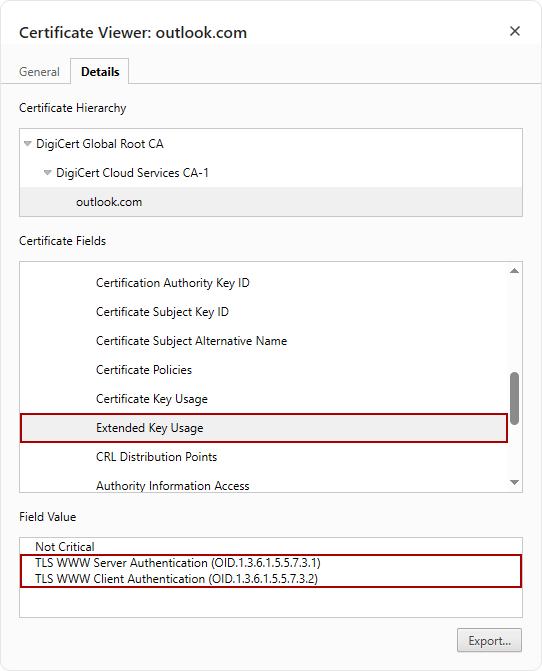
Task: Click the TLS WWW Client Authentication line
Action: click(x=176, y=579)
